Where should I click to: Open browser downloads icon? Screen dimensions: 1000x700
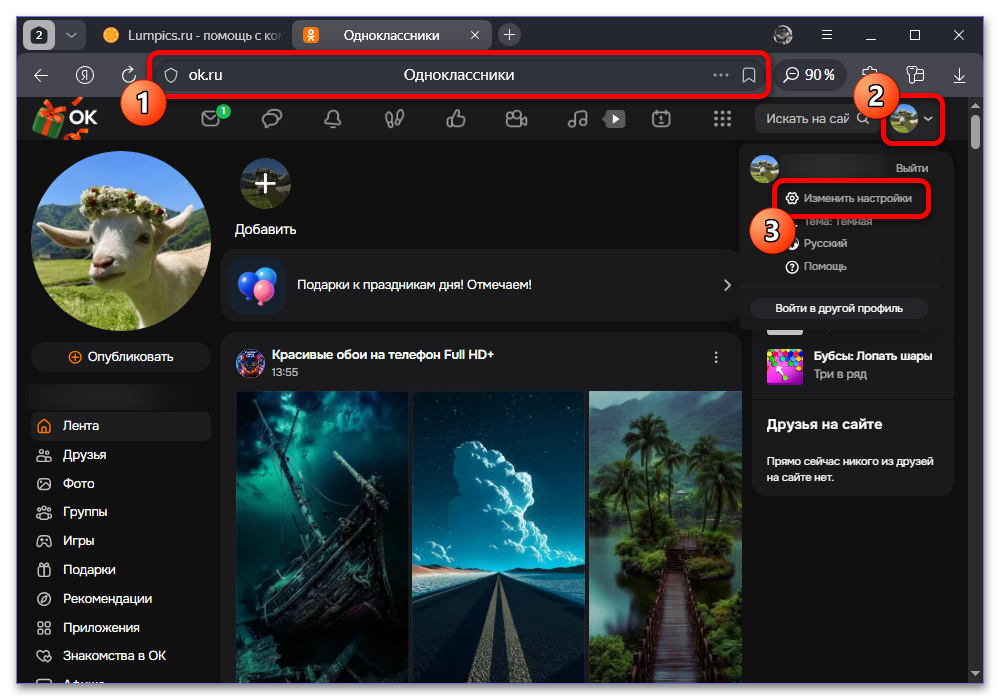point(959,75)
